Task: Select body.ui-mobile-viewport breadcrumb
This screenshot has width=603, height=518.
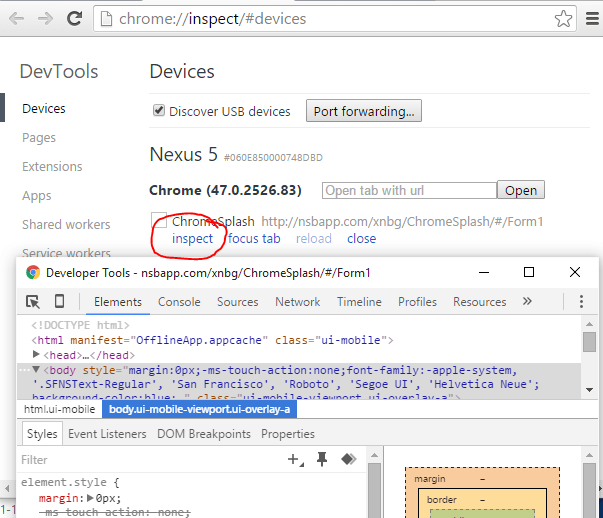Action: pos(199,409)
